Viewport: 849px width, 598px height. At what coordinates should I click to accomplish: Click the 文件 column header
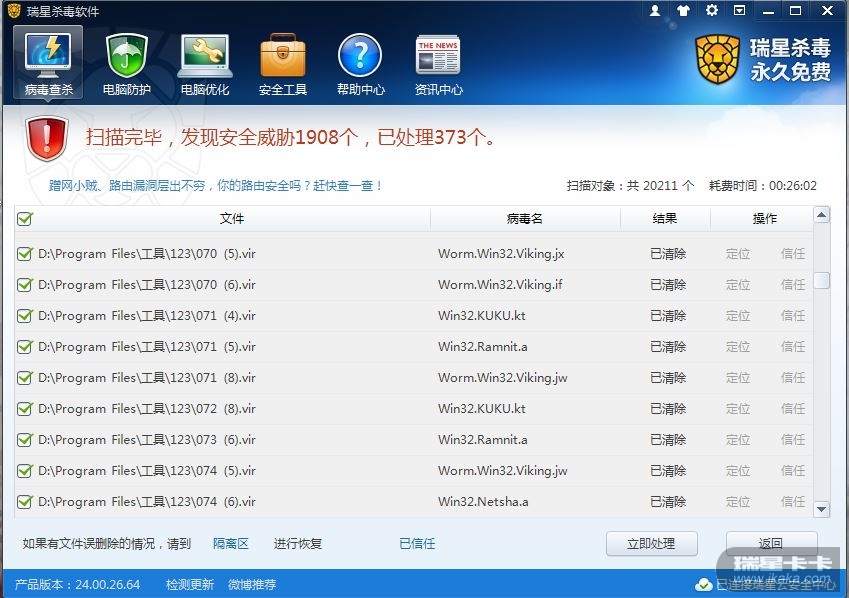[x=232, y=218]
